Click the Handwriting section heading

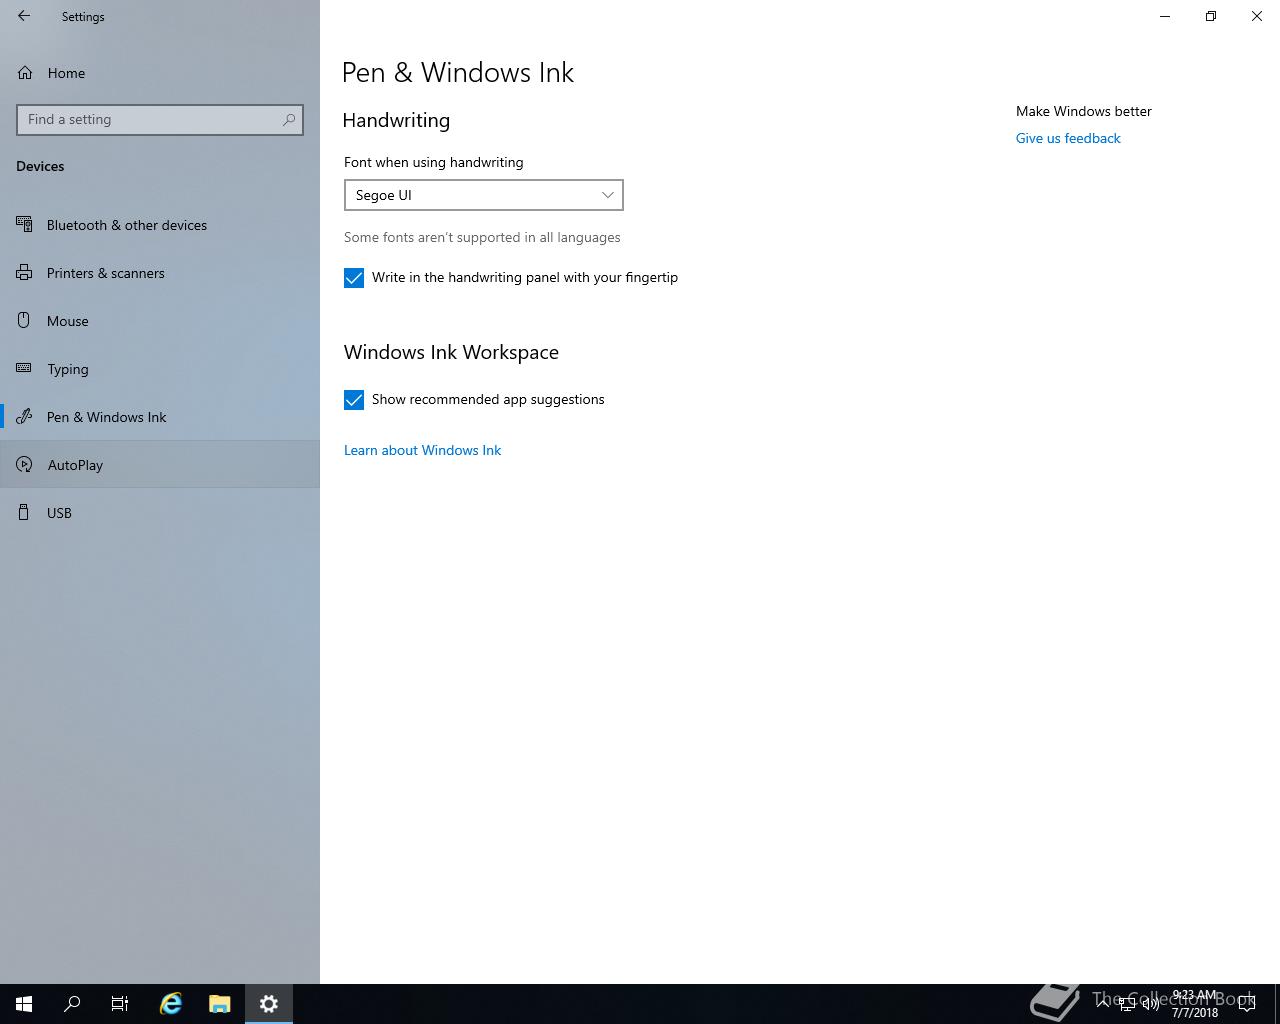(x=396, y=120)
